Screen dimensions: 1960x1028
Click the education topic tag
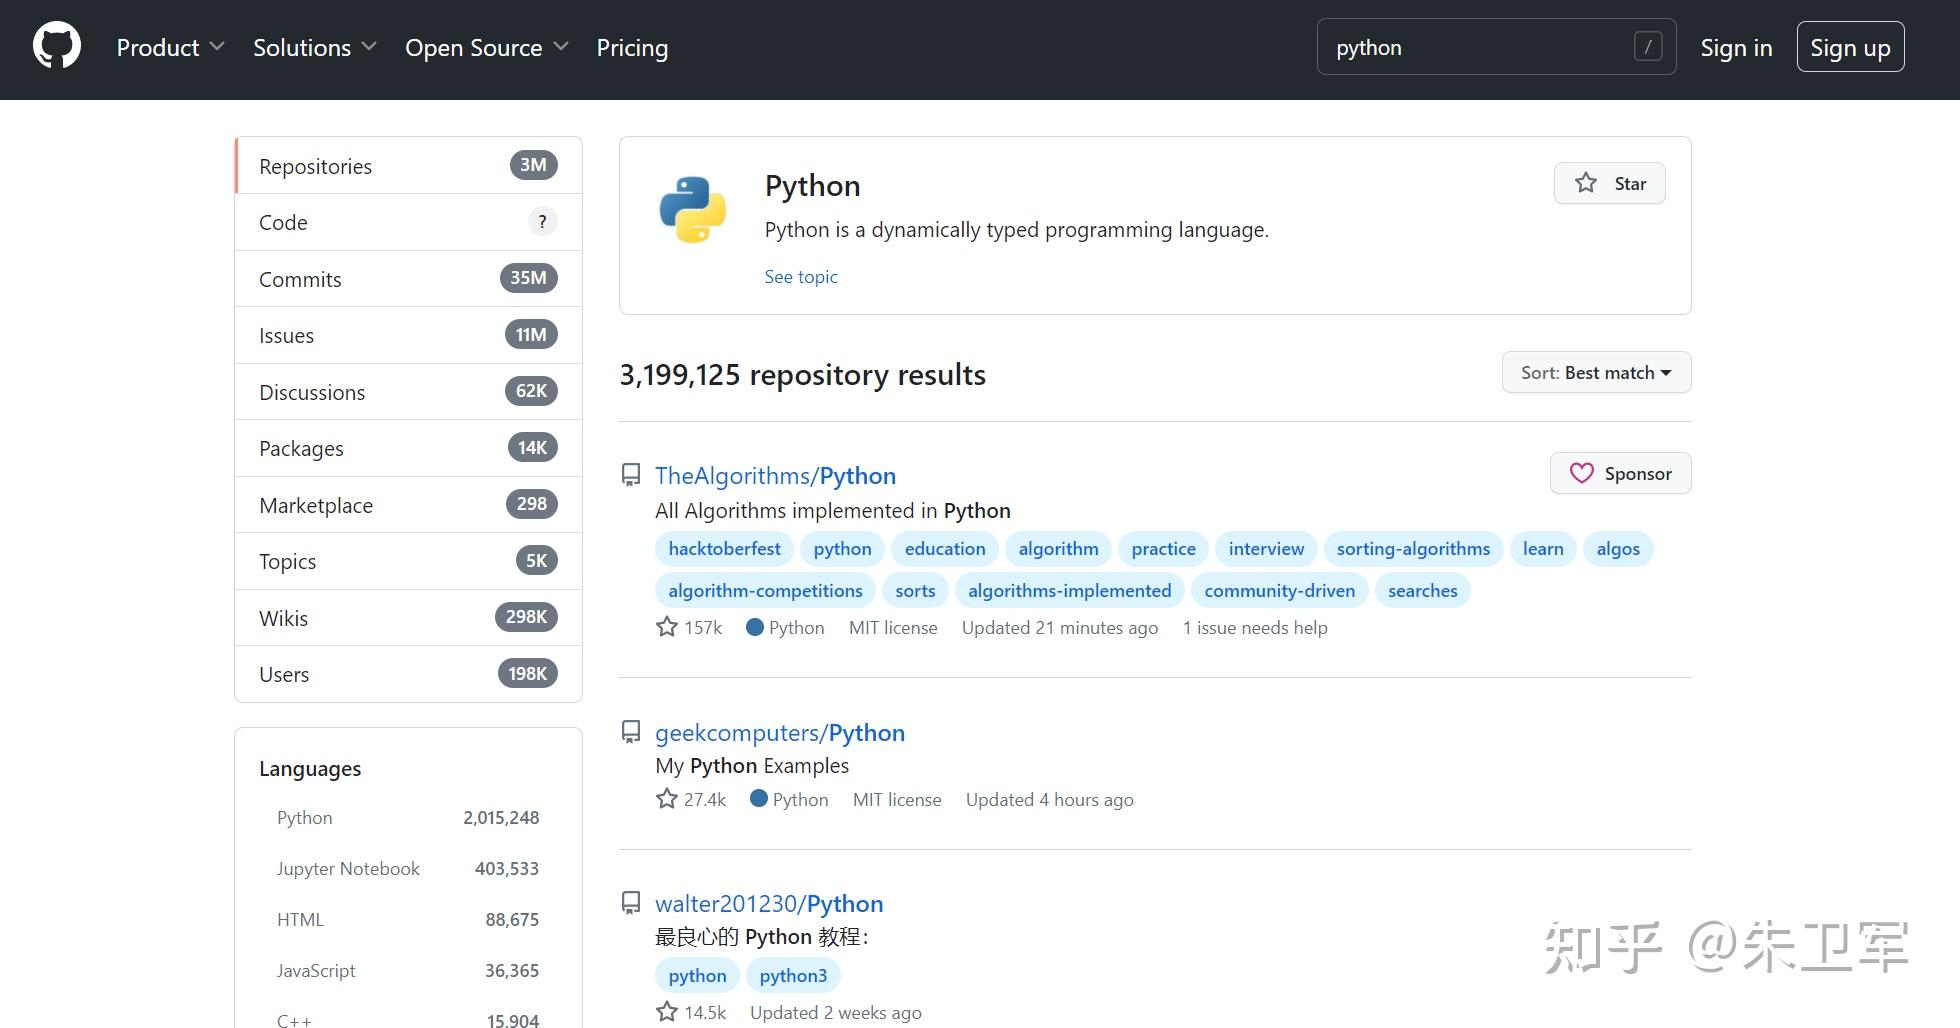pos(945,548)
